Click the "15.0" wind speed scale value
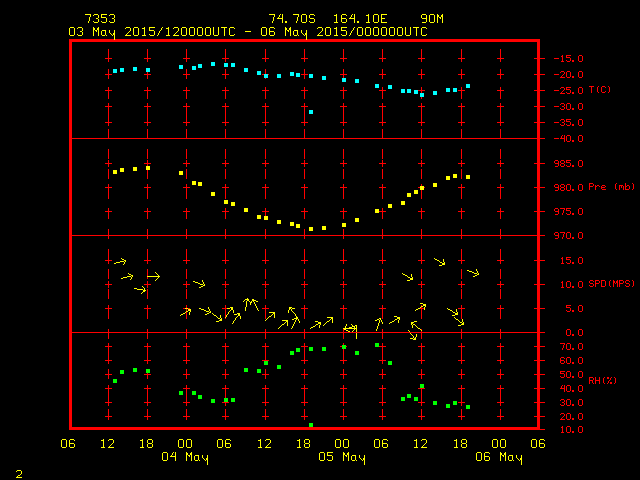This screenshot has width=640, height=480. click(x=572, y=261)
